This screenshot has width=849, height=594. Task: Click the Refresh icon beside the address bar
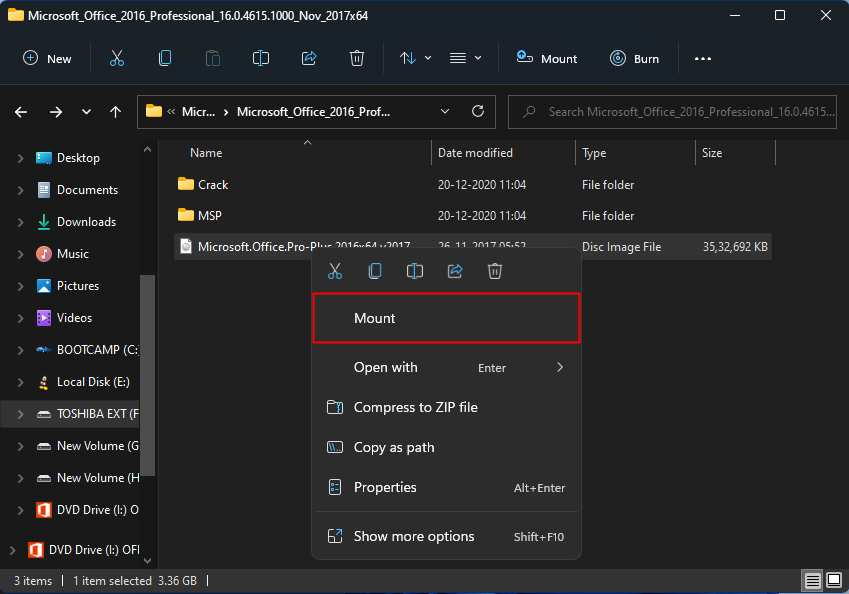[478, 112]
